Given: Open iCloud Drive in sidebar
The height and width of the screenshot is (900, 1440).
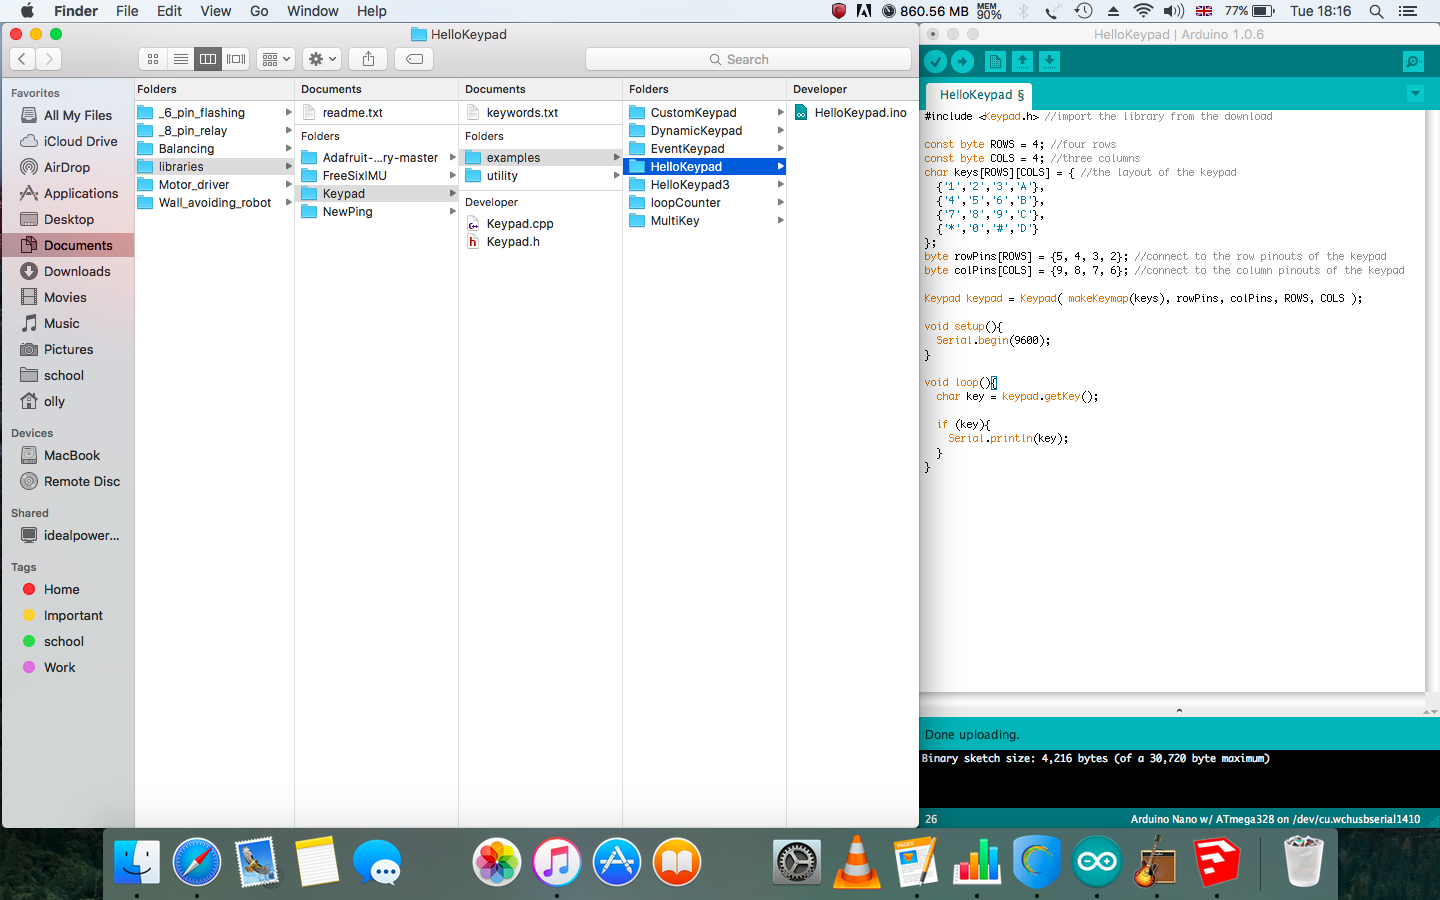Looking at the screenshot, I should click(x=68, y=141).
